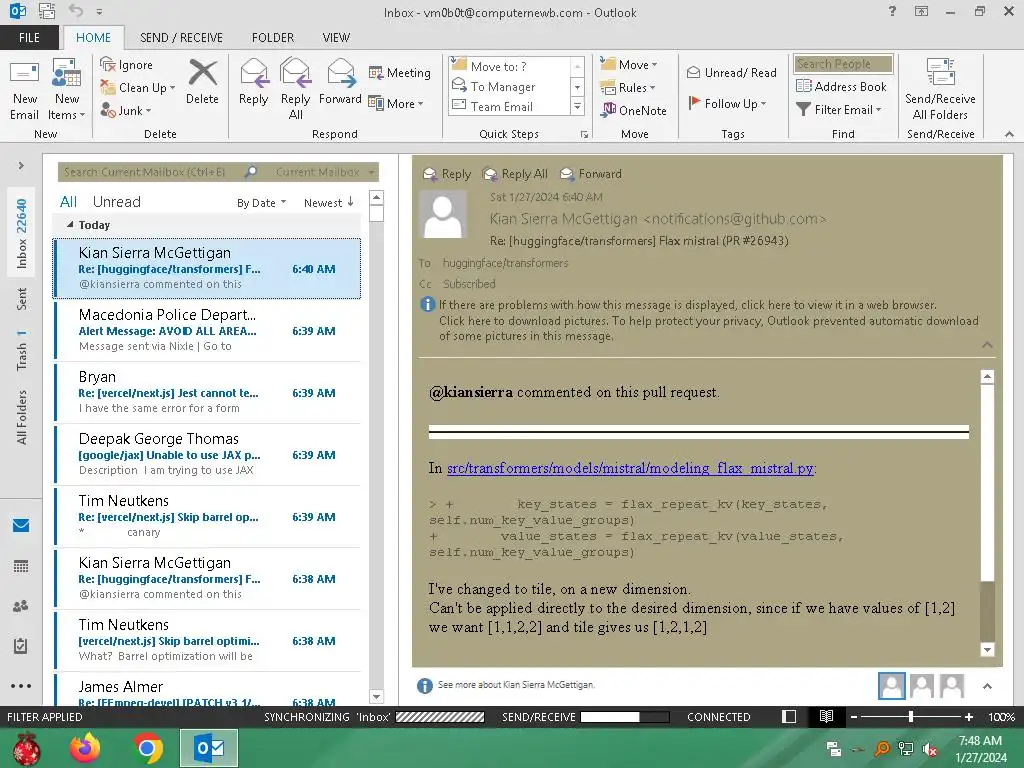Screen dimensions: 1024x768
Task: Open the New Items menu
Action: pyautogui.click(x=67, y=90)
